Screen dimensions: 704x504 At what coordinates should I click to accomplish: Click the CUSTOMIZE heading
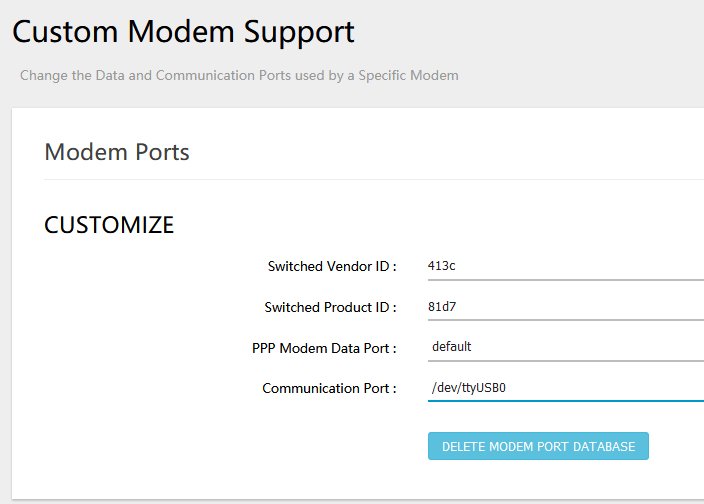pos(109,224)
